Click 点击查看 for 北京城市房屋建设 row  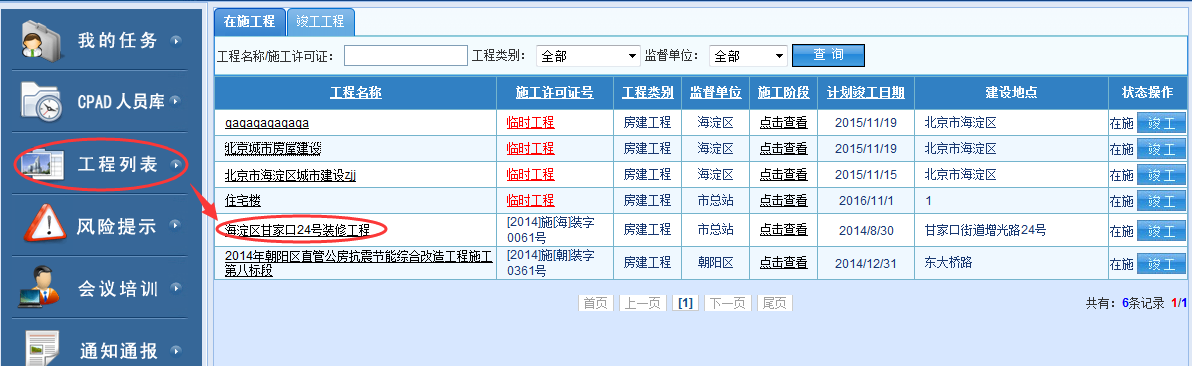coord(783,148)
